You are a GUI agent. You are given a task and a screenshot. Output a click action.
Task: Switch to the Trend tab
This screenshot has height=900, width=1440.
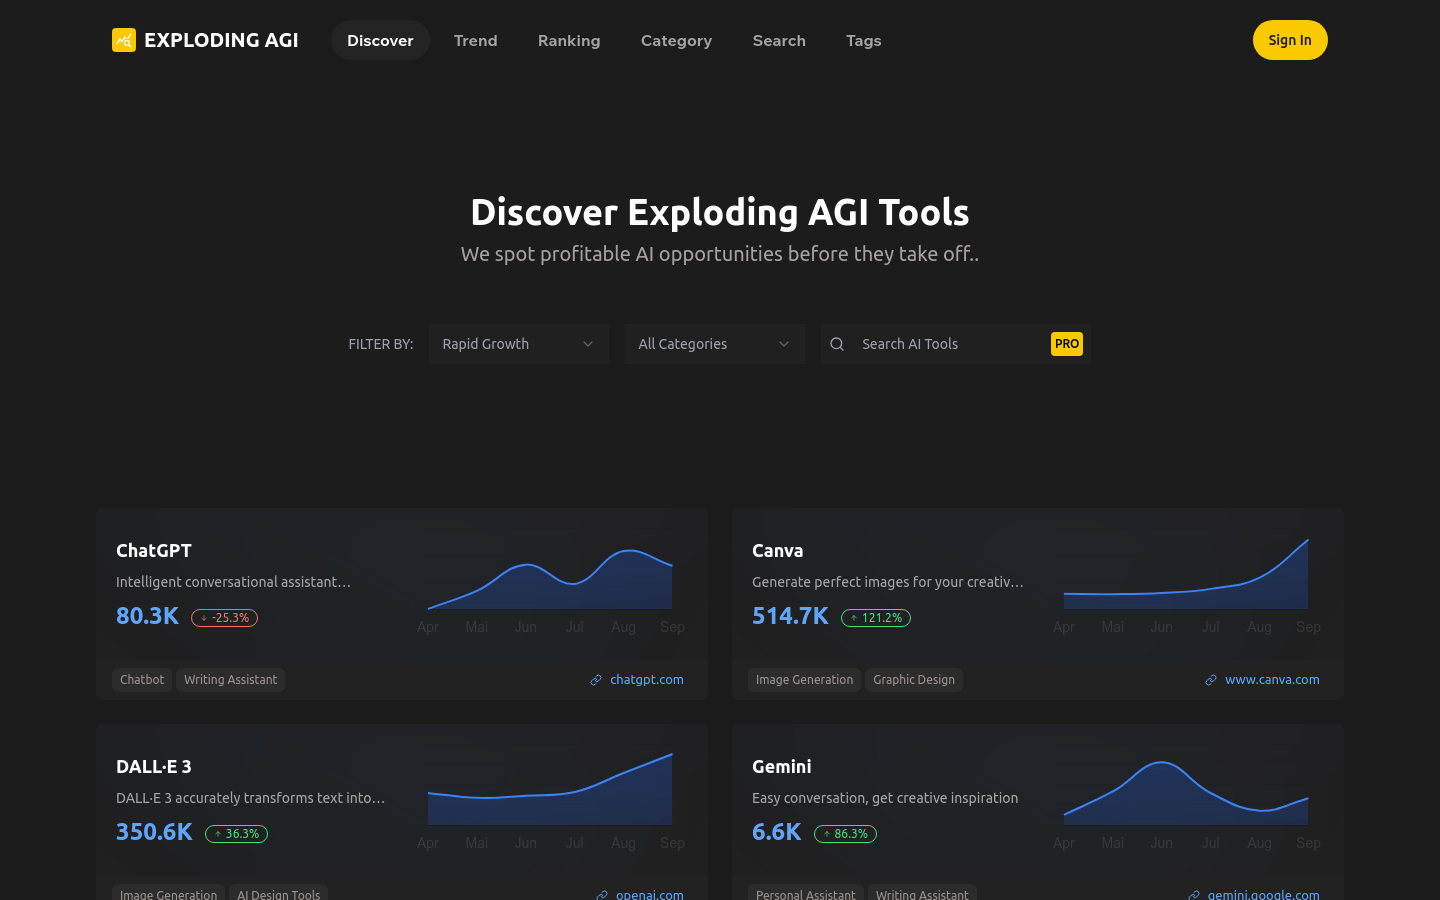pyautogui.click(x=475, y=41)
